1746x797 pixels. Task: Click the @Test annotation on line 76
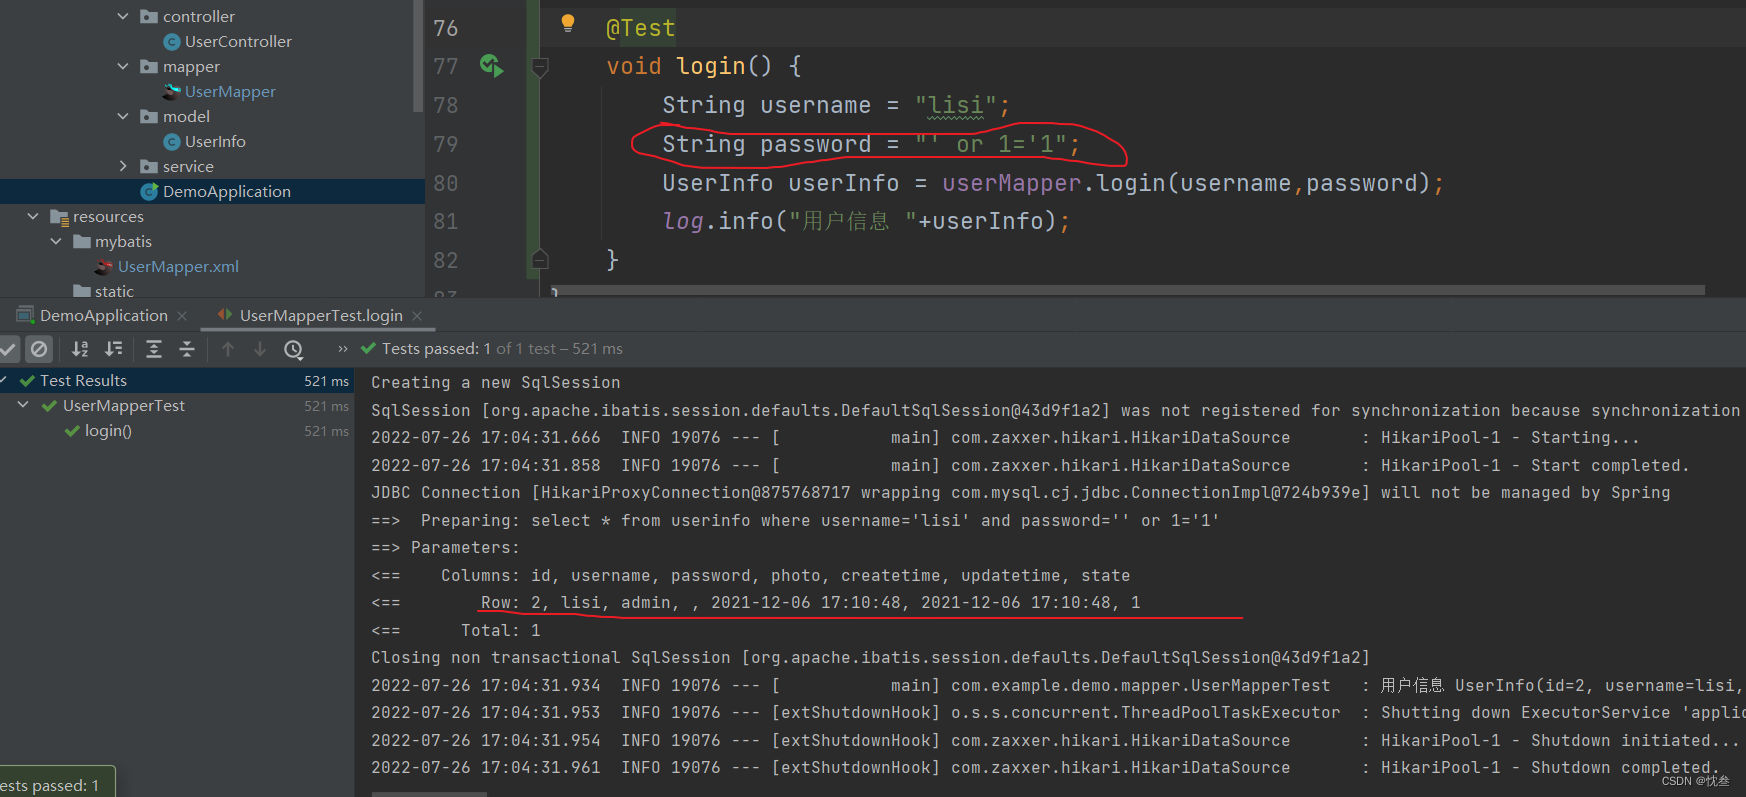641,28
